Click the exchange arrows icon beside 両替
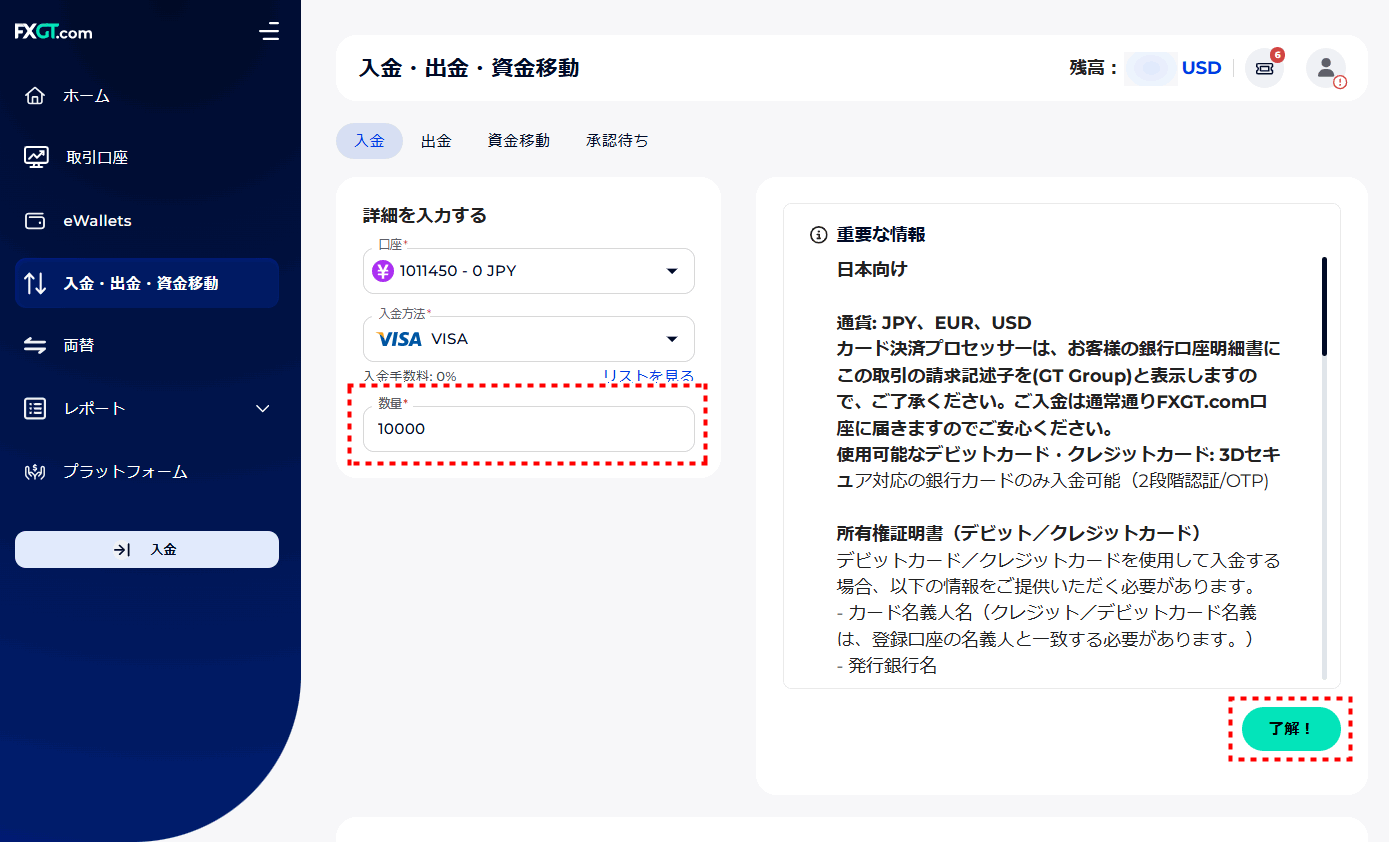Viewport: 1389px width, 842px height. tap(35, 345)
